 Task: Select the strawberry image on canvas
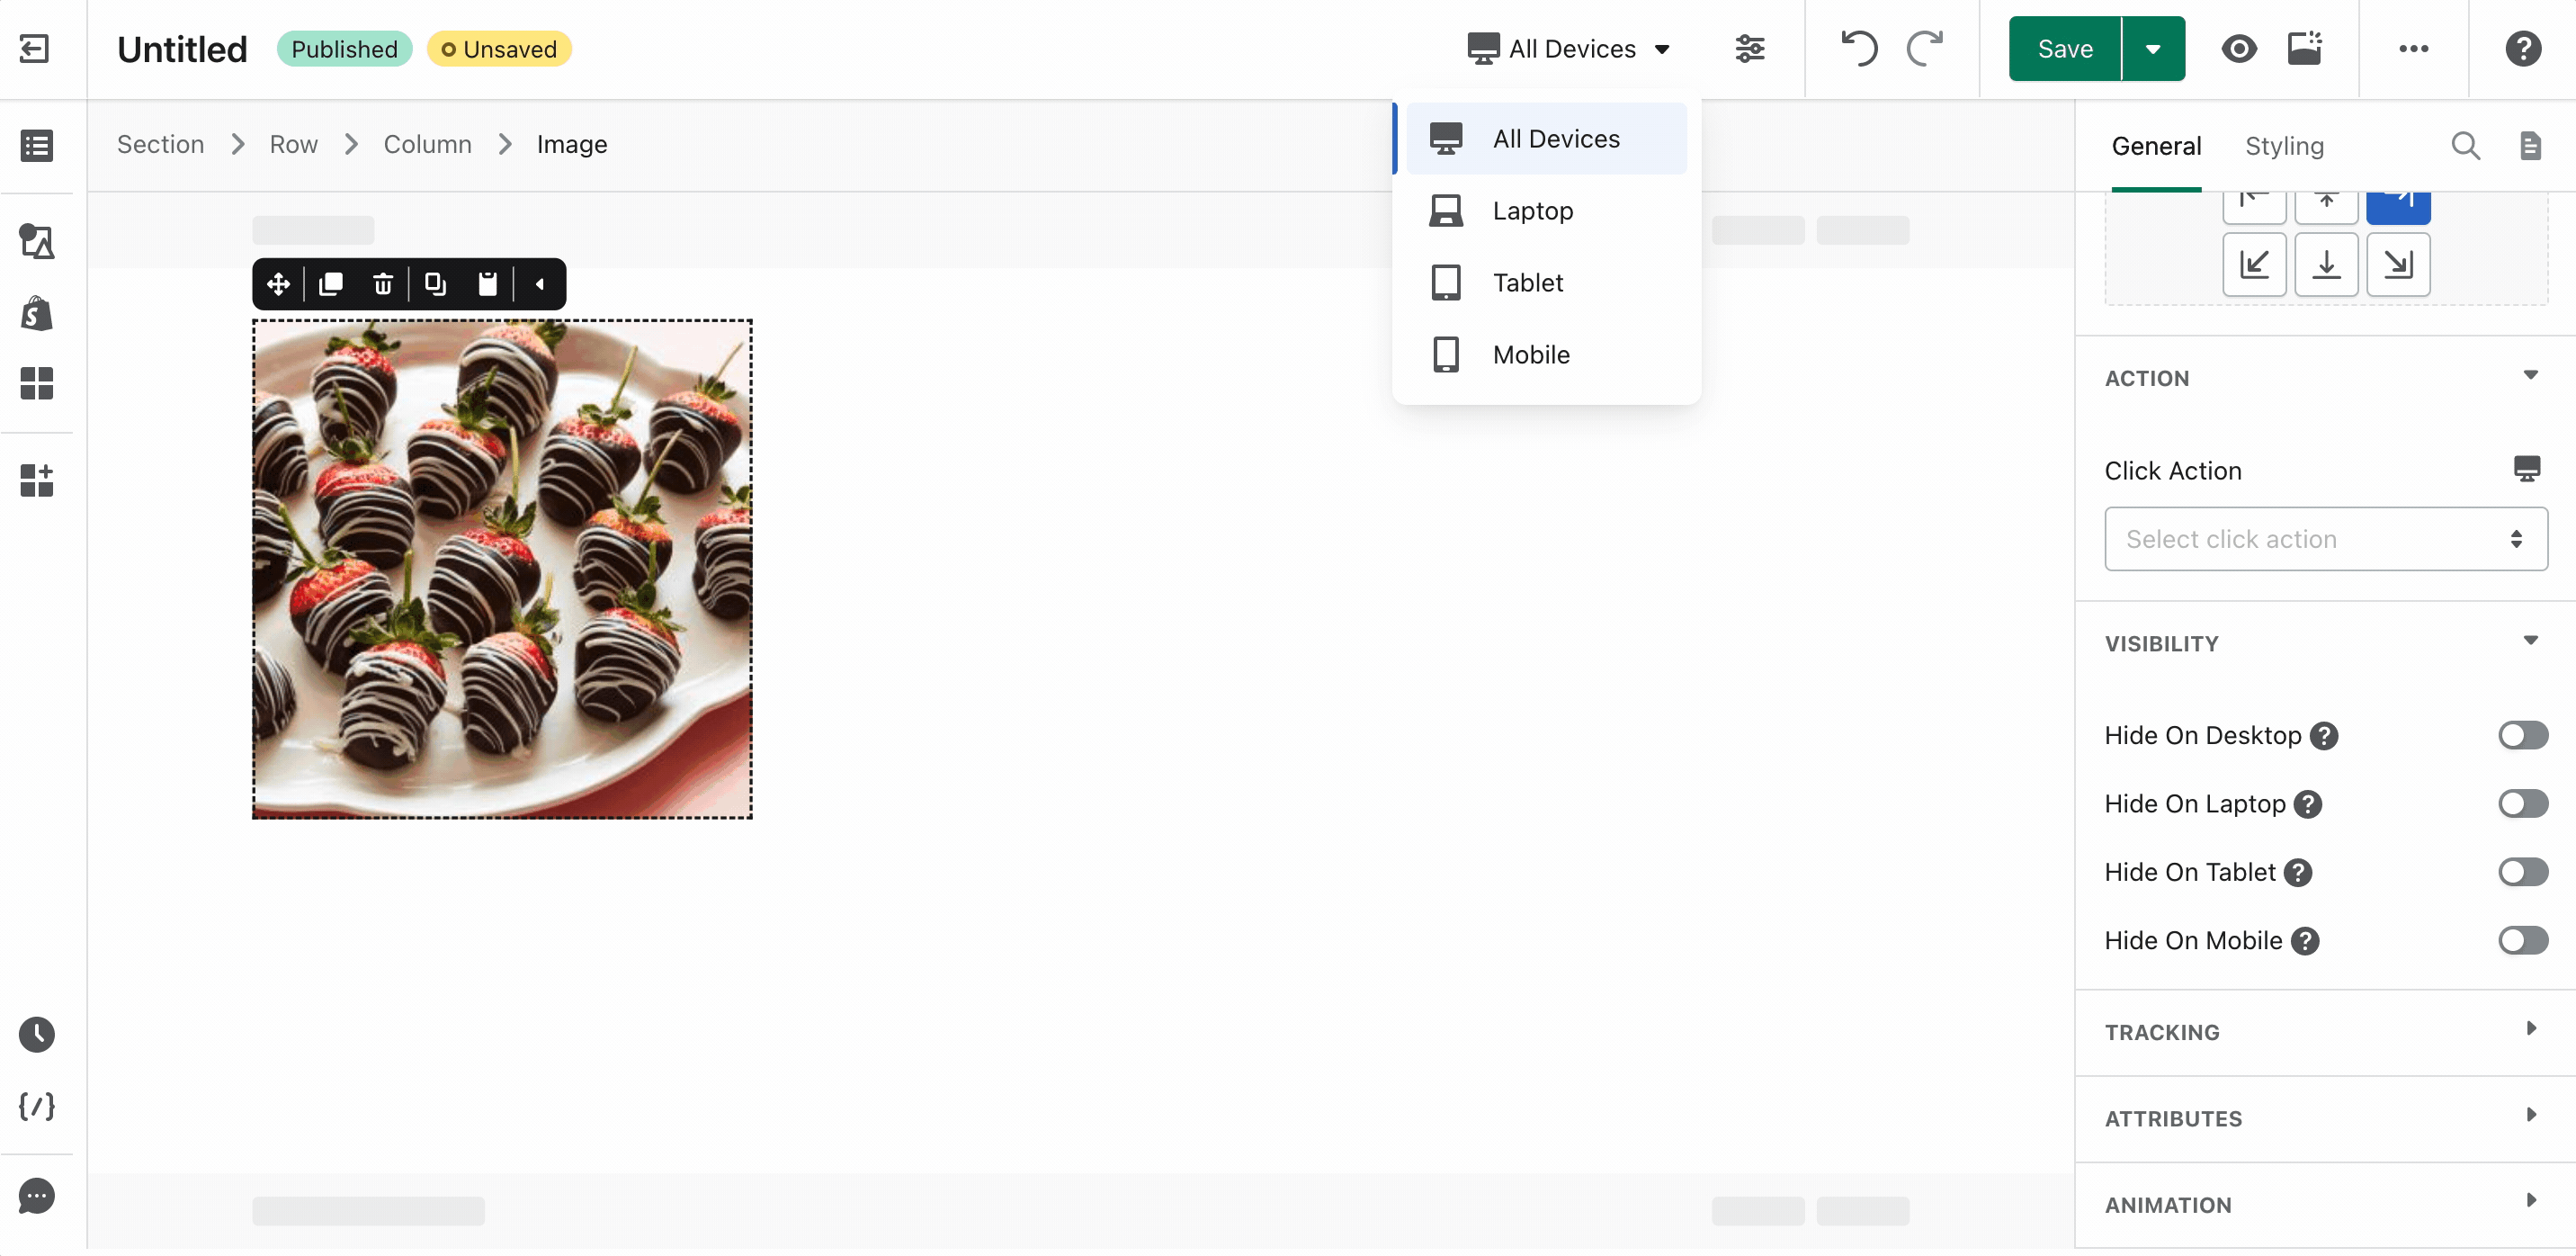pos(502,569)
